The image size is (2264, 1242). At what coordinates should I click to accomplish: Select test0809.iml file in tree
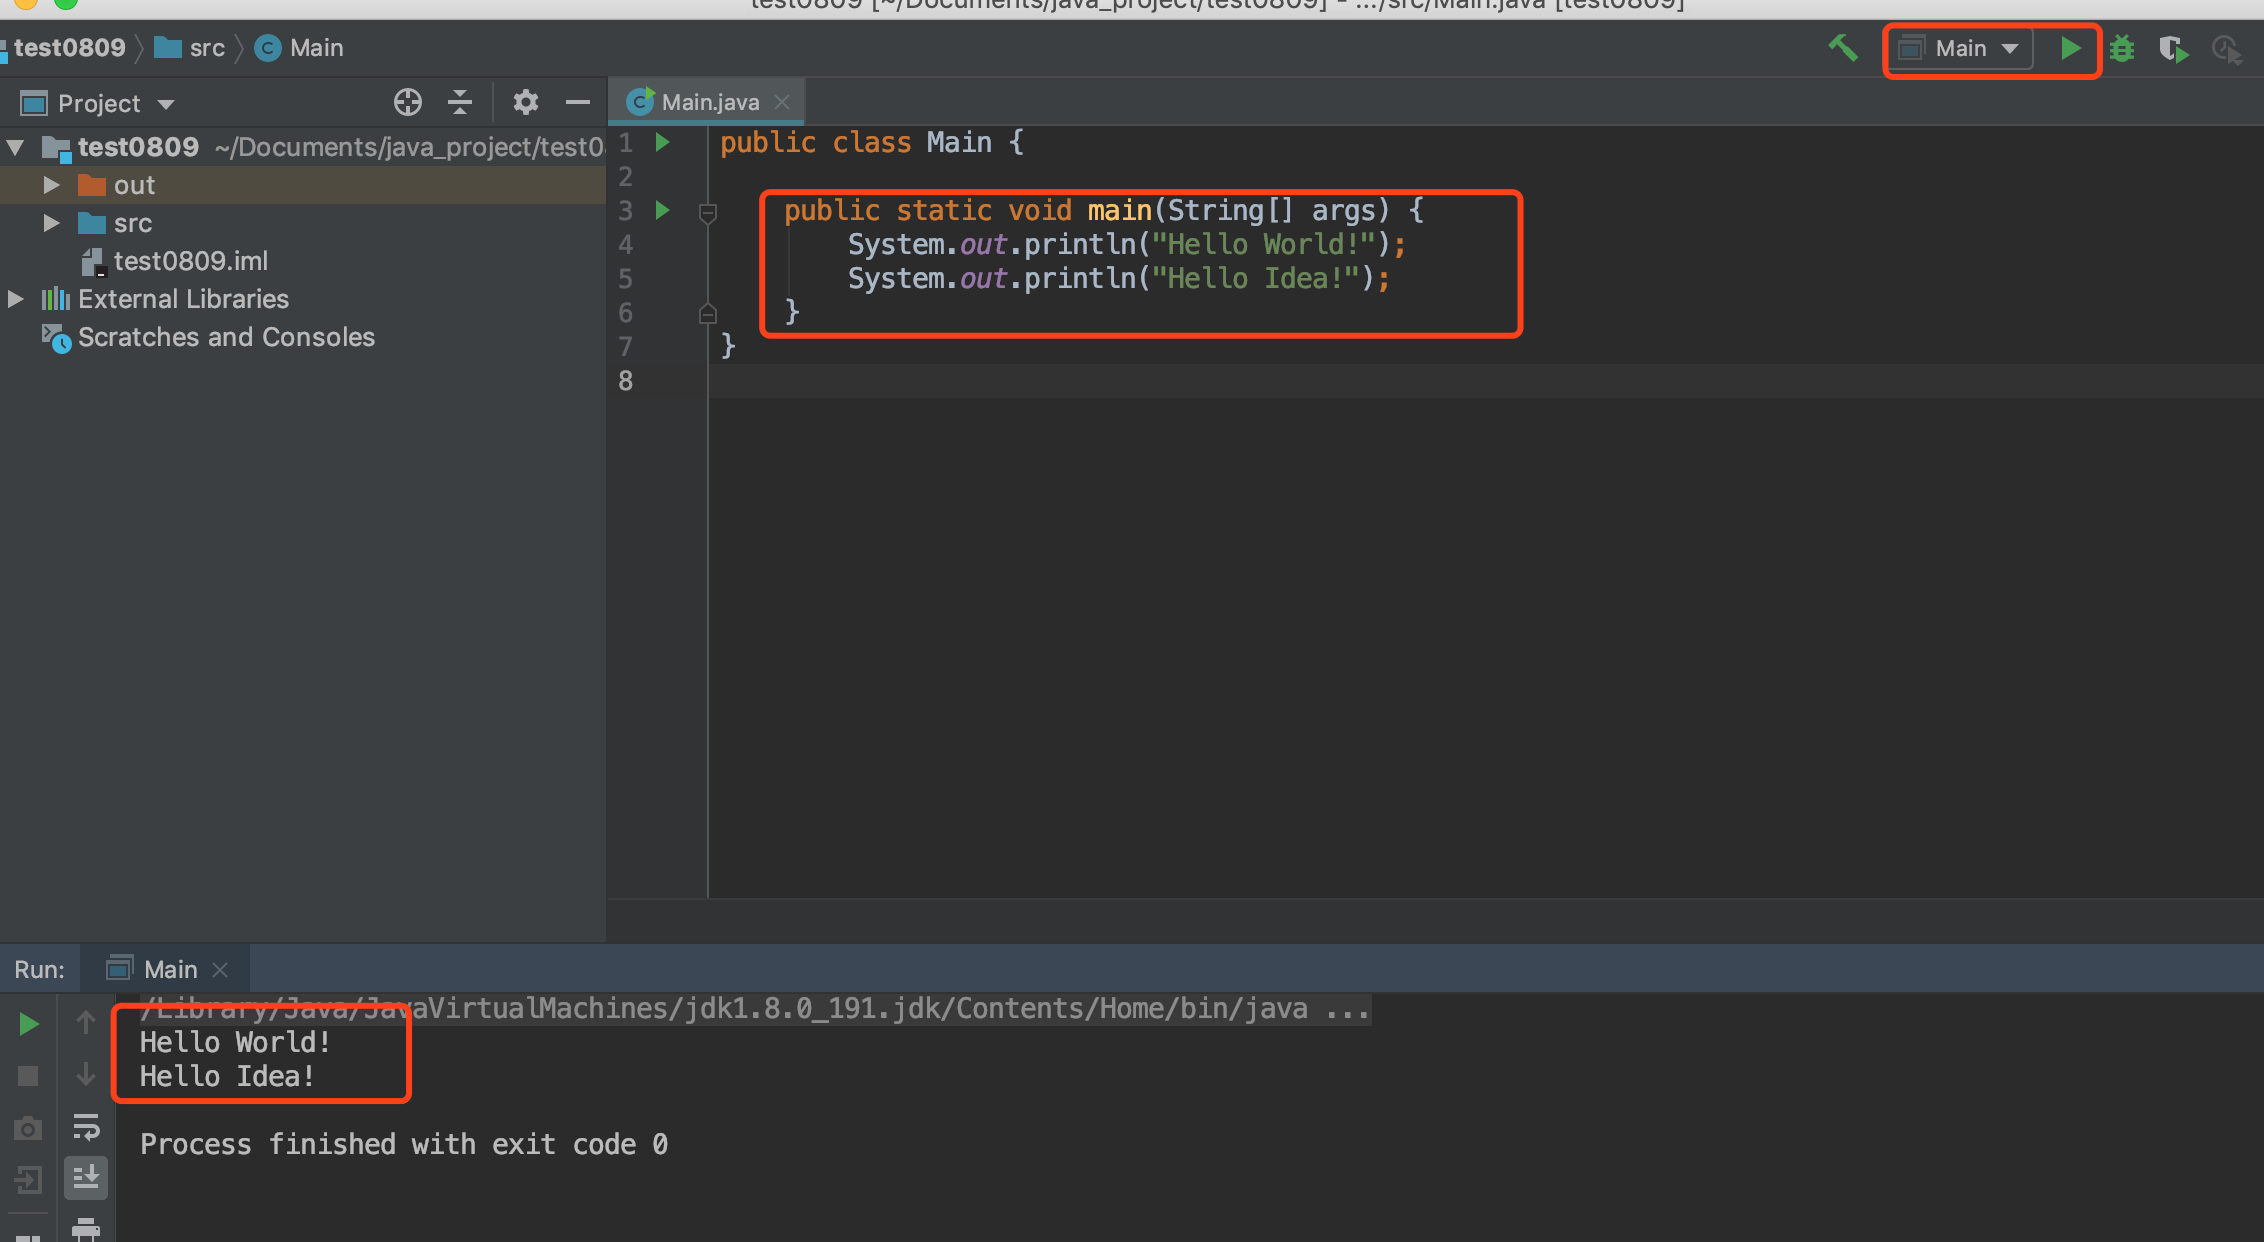pyautogui.click(x=190, y=261)
